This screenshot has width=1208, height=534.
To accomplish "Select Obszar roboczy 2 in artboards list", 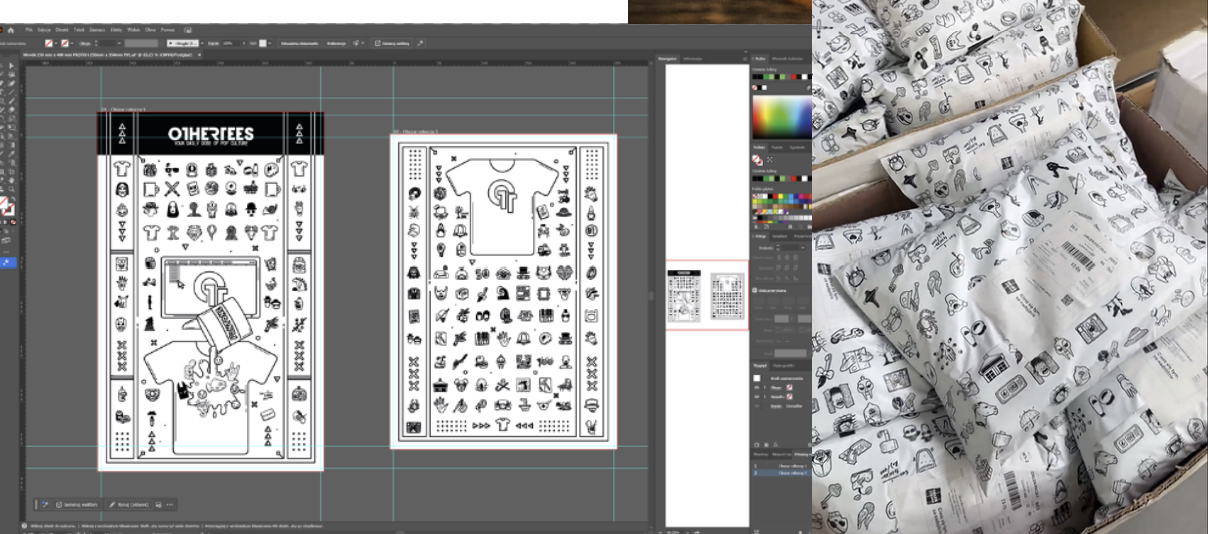I will [x=781, y=473].
